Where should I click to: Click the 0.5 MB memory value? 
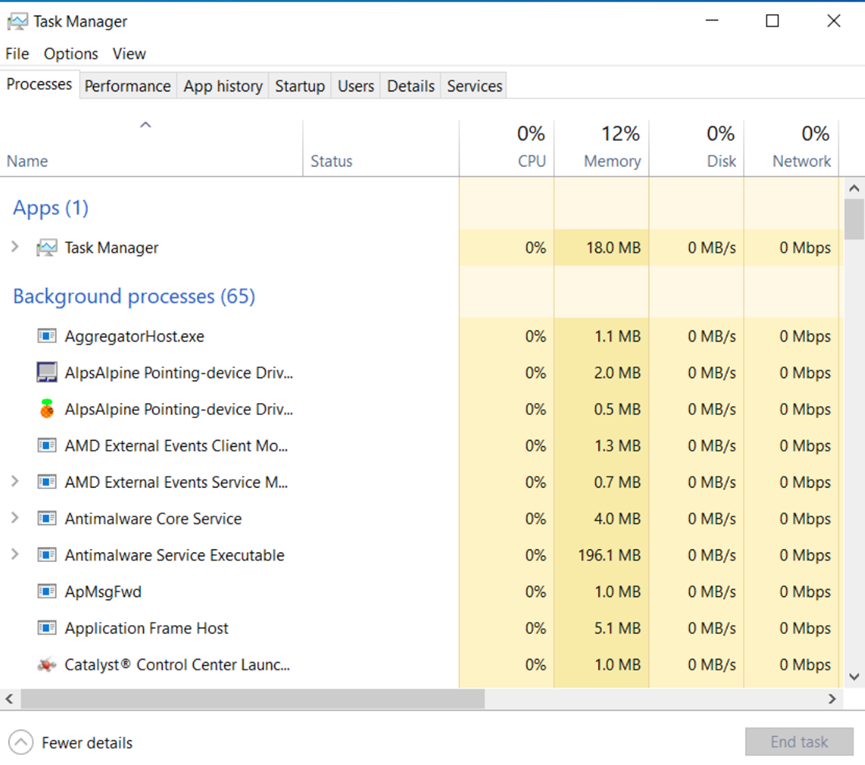tap(617, 409)
